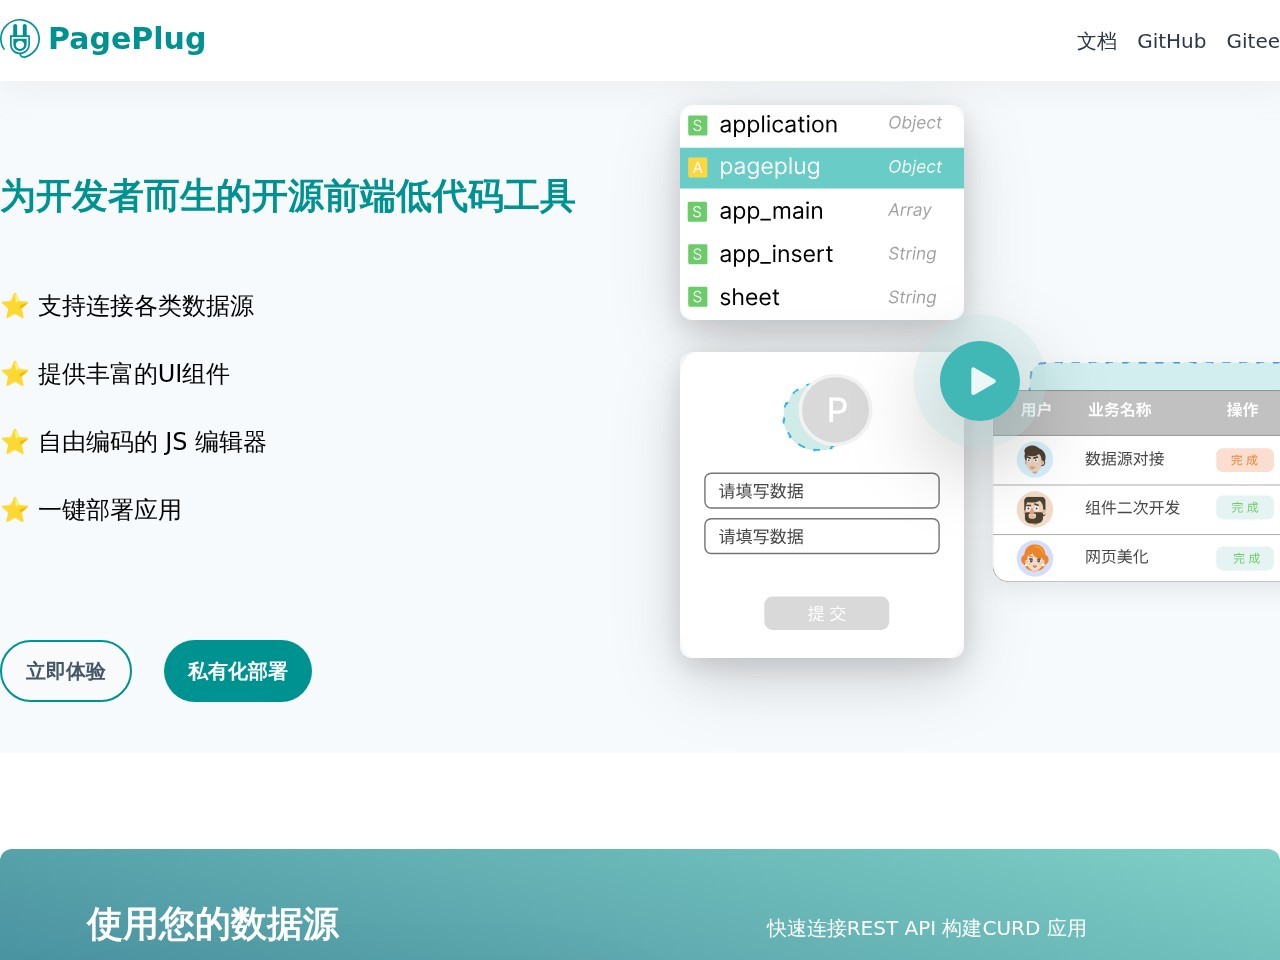Open the Gitee navigation link
This screenshot has height=960, width=1280.
tap(1253, 41)
